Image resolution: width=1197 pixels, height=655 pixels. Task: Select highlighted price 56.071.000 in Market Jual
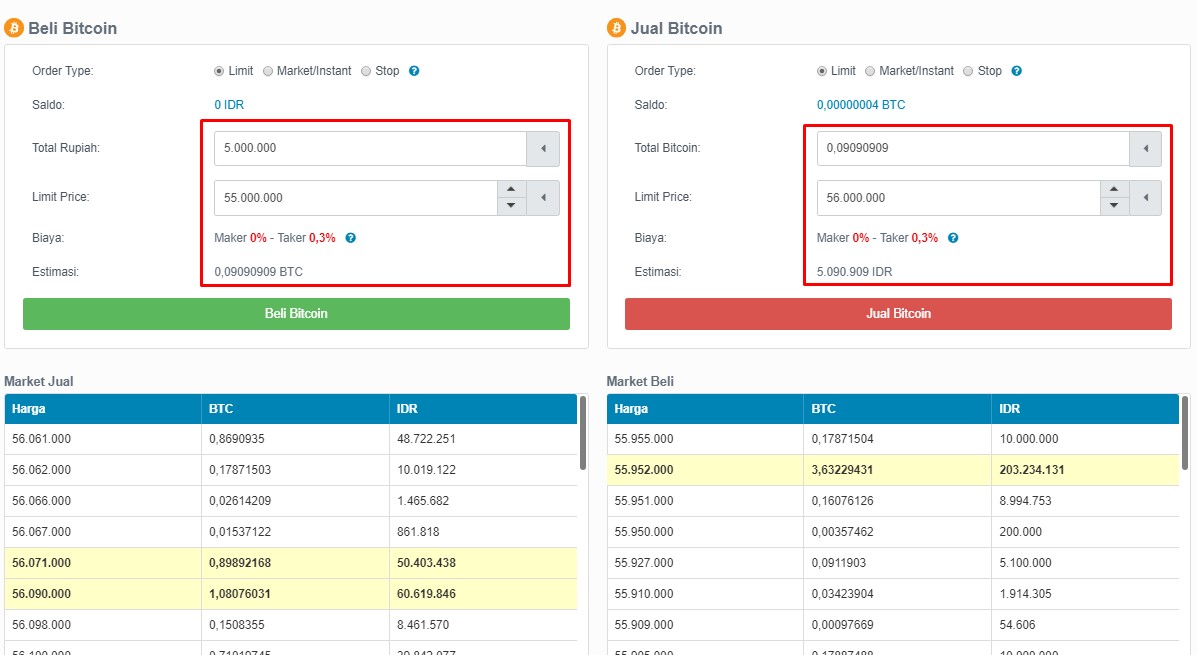click(x=41, y=563)
